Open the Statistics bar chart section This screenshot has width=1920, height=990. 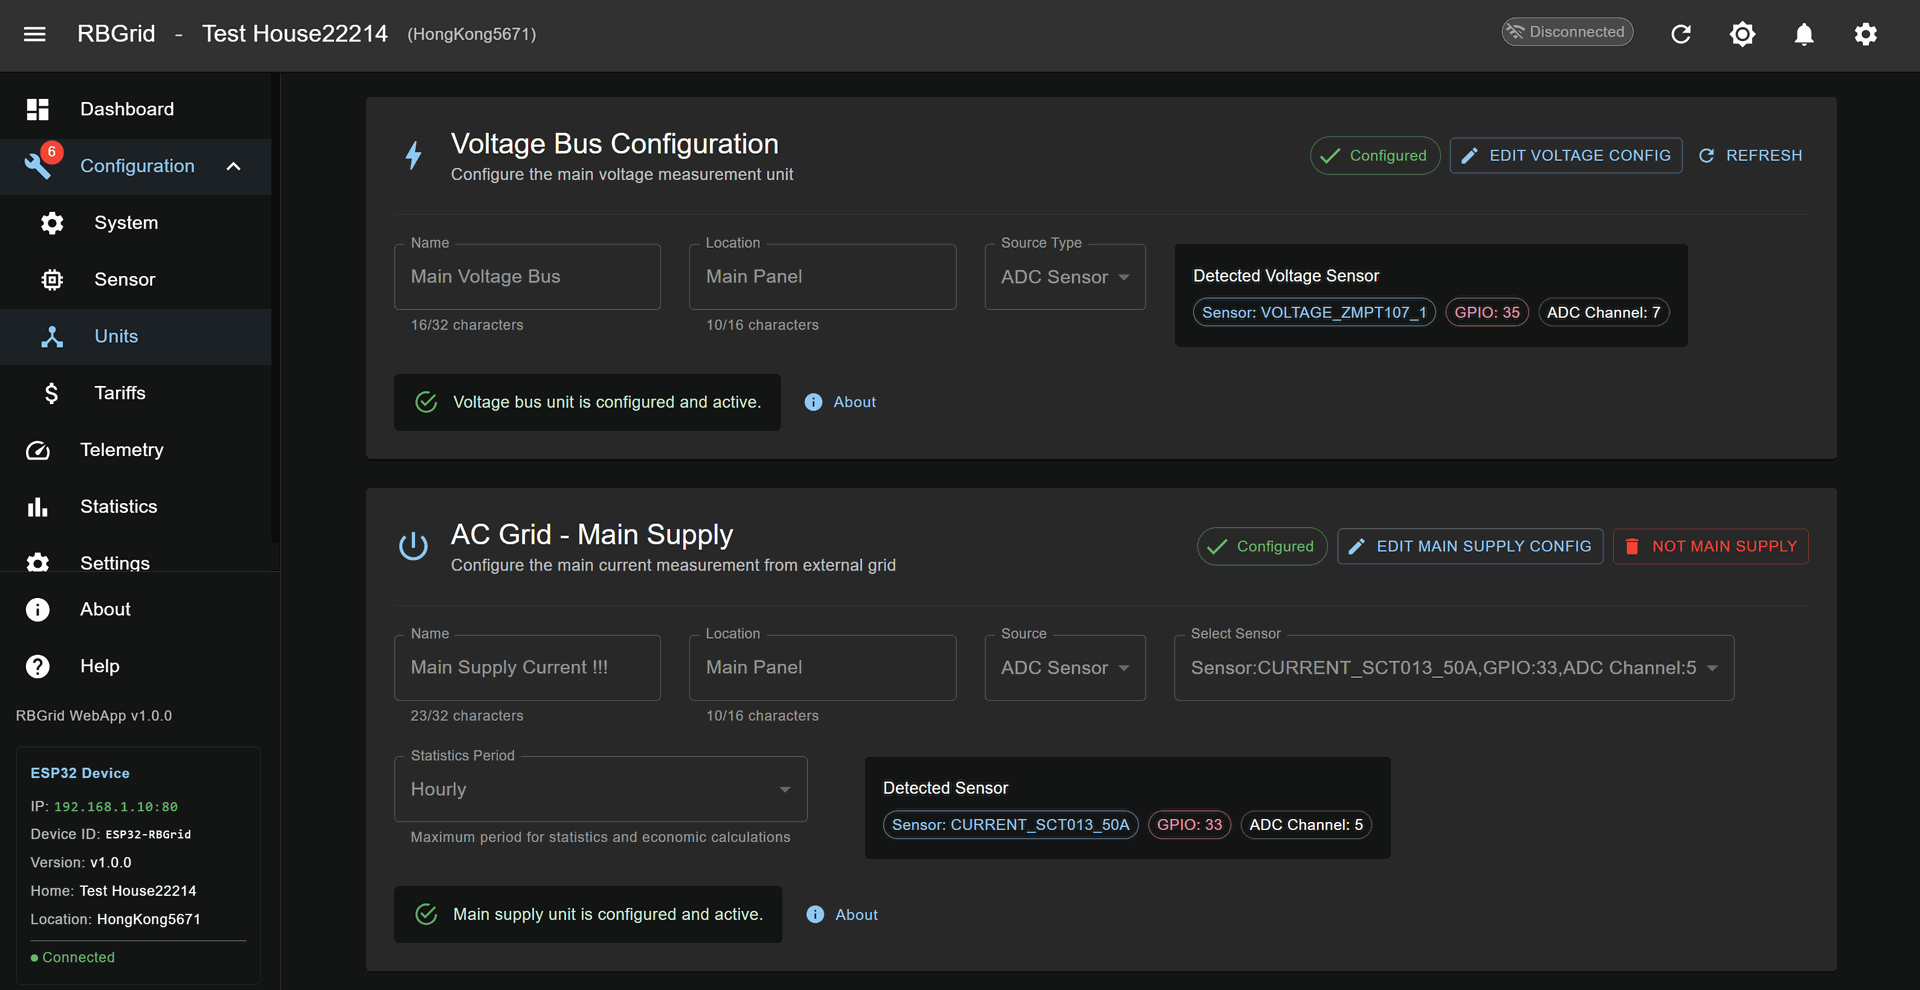click(x=118, y=507)
